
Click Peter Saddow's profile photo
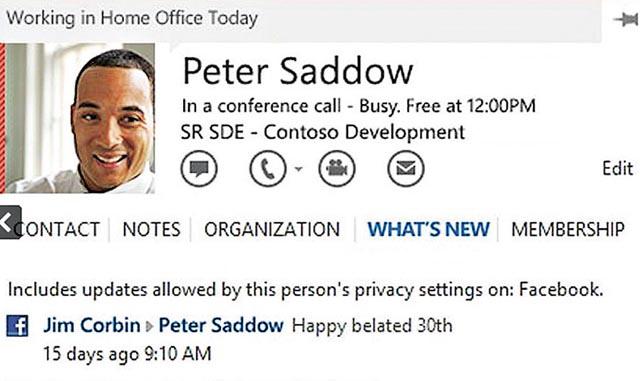80,118
